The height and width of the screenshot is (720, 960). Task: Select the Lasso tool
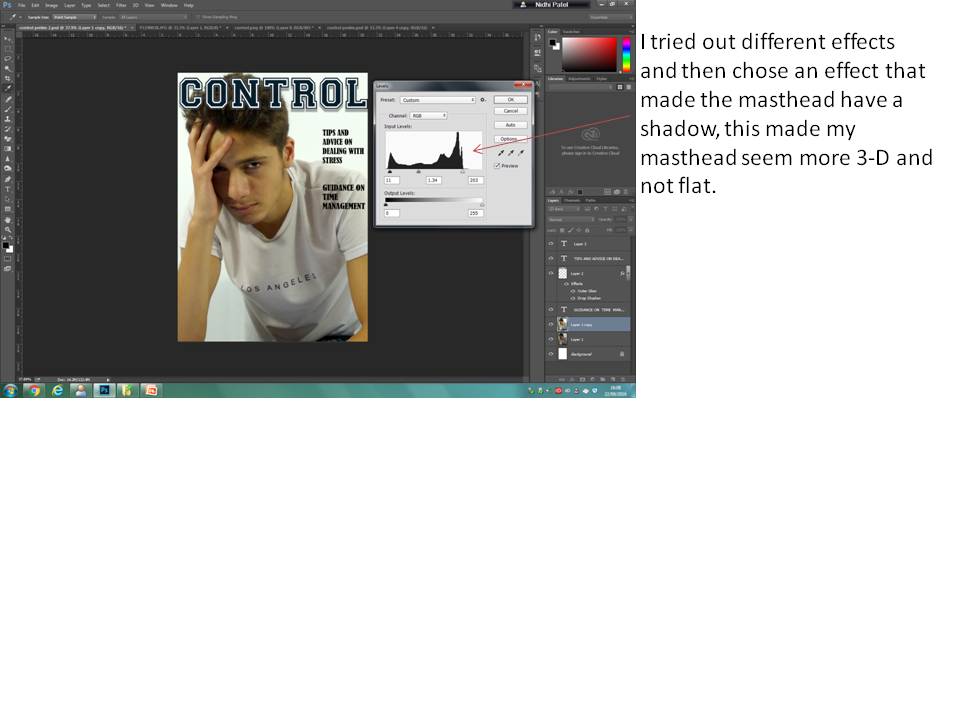coord(7,58)
